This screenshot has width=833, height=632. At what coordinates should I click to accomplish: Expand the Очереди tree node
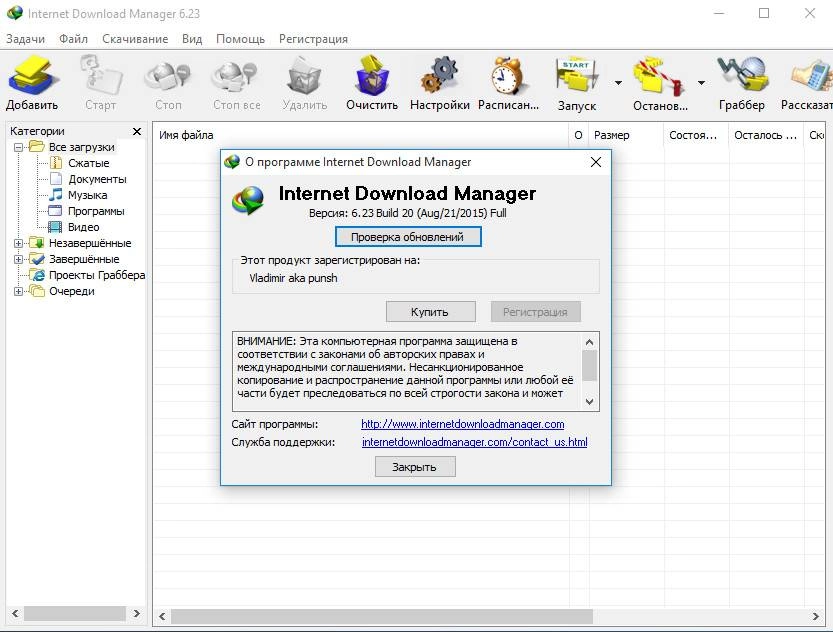pos(19,291)
